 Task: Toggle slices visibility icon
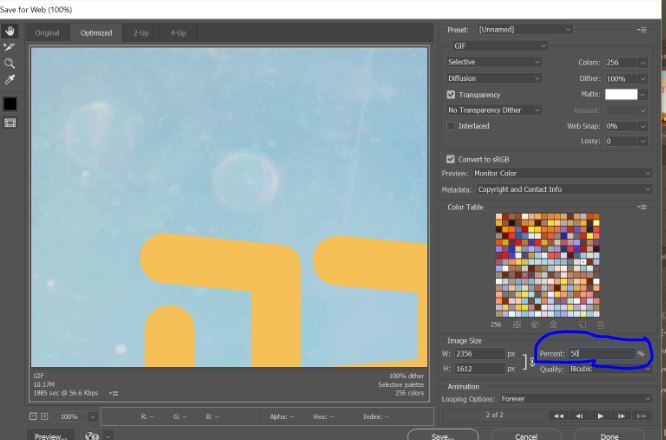10,123
